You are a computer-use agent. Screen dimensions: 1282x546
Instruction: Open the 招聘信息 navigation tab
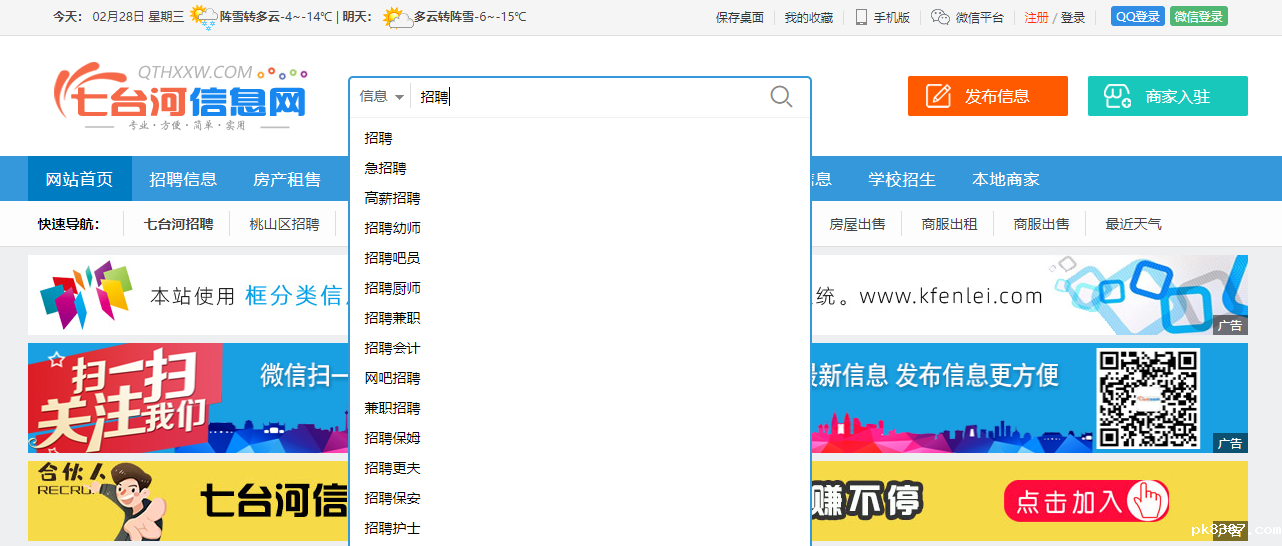click(x=183, y=180)
